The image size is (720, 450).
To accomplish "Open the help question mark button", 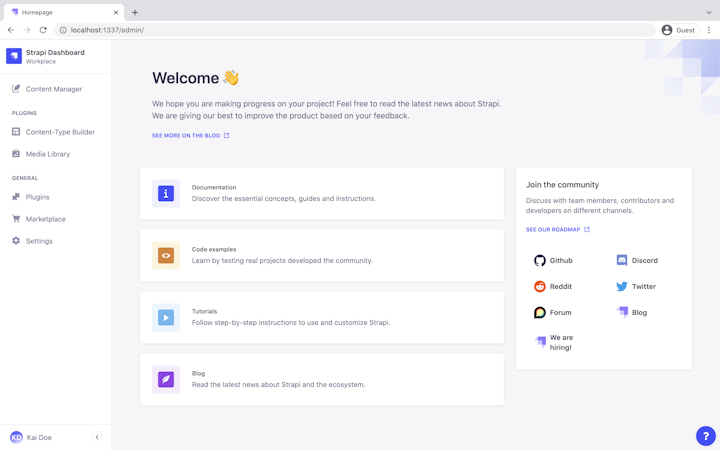I will [x=705, y=436].
